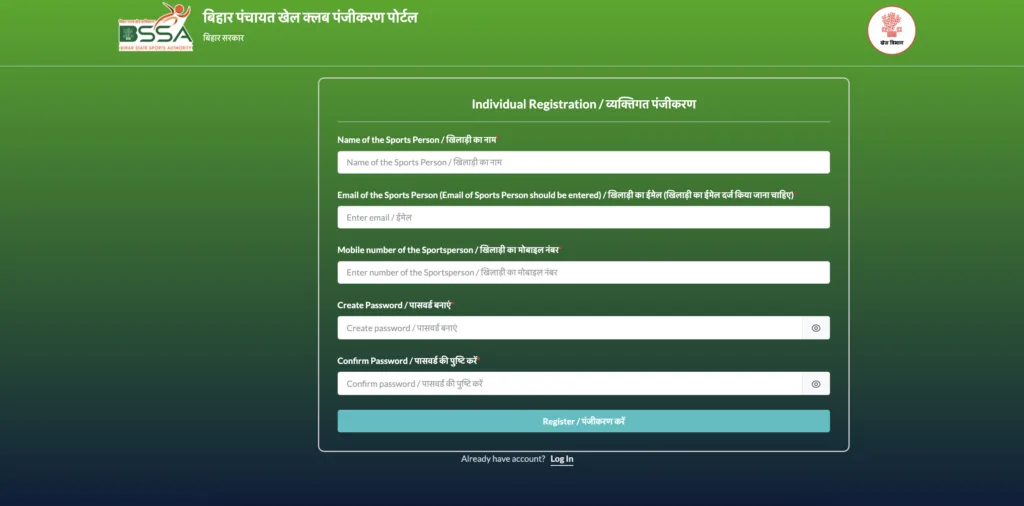1024x506 pixels.
Task: Click into the Create password text box
Action: tap(569, 328)
